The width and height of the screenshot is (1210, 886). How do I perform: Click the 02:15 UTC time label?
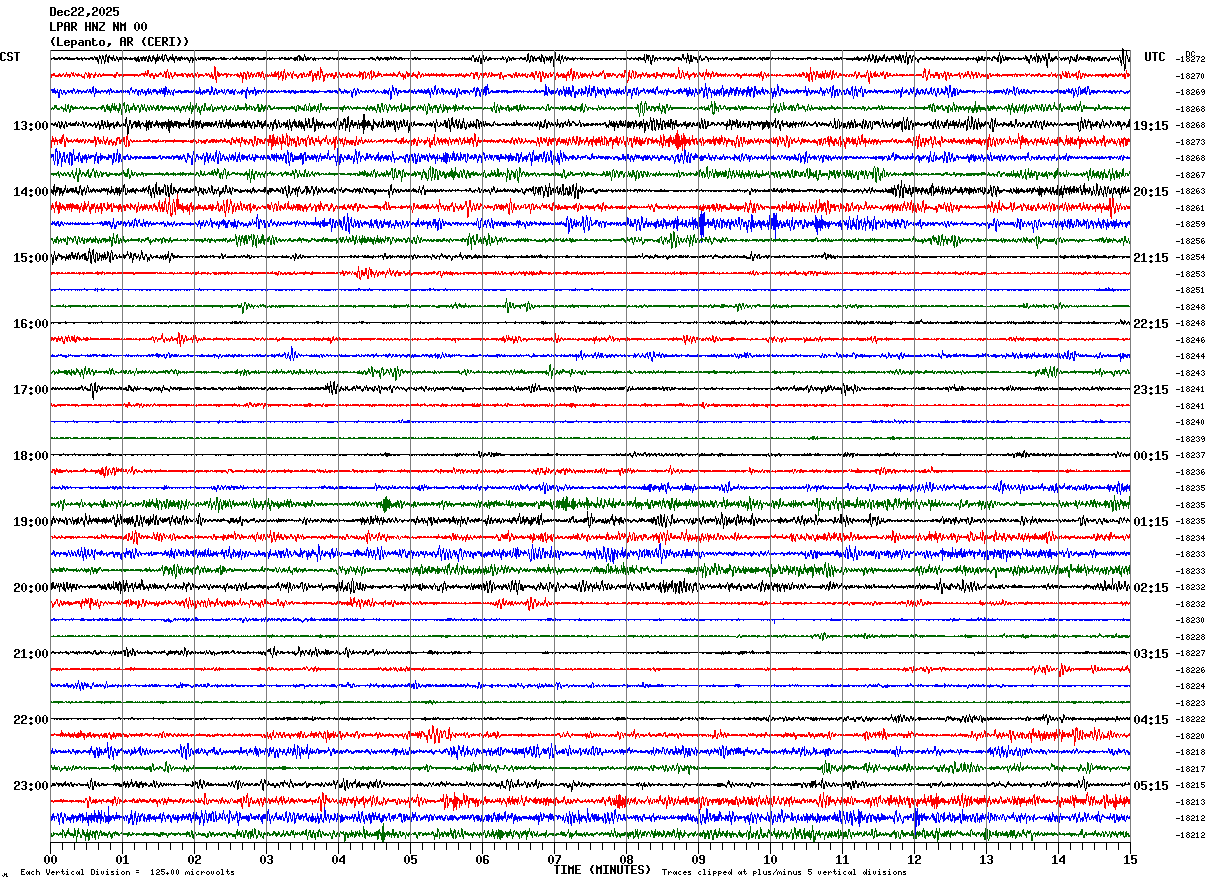tap(1151, 588)
